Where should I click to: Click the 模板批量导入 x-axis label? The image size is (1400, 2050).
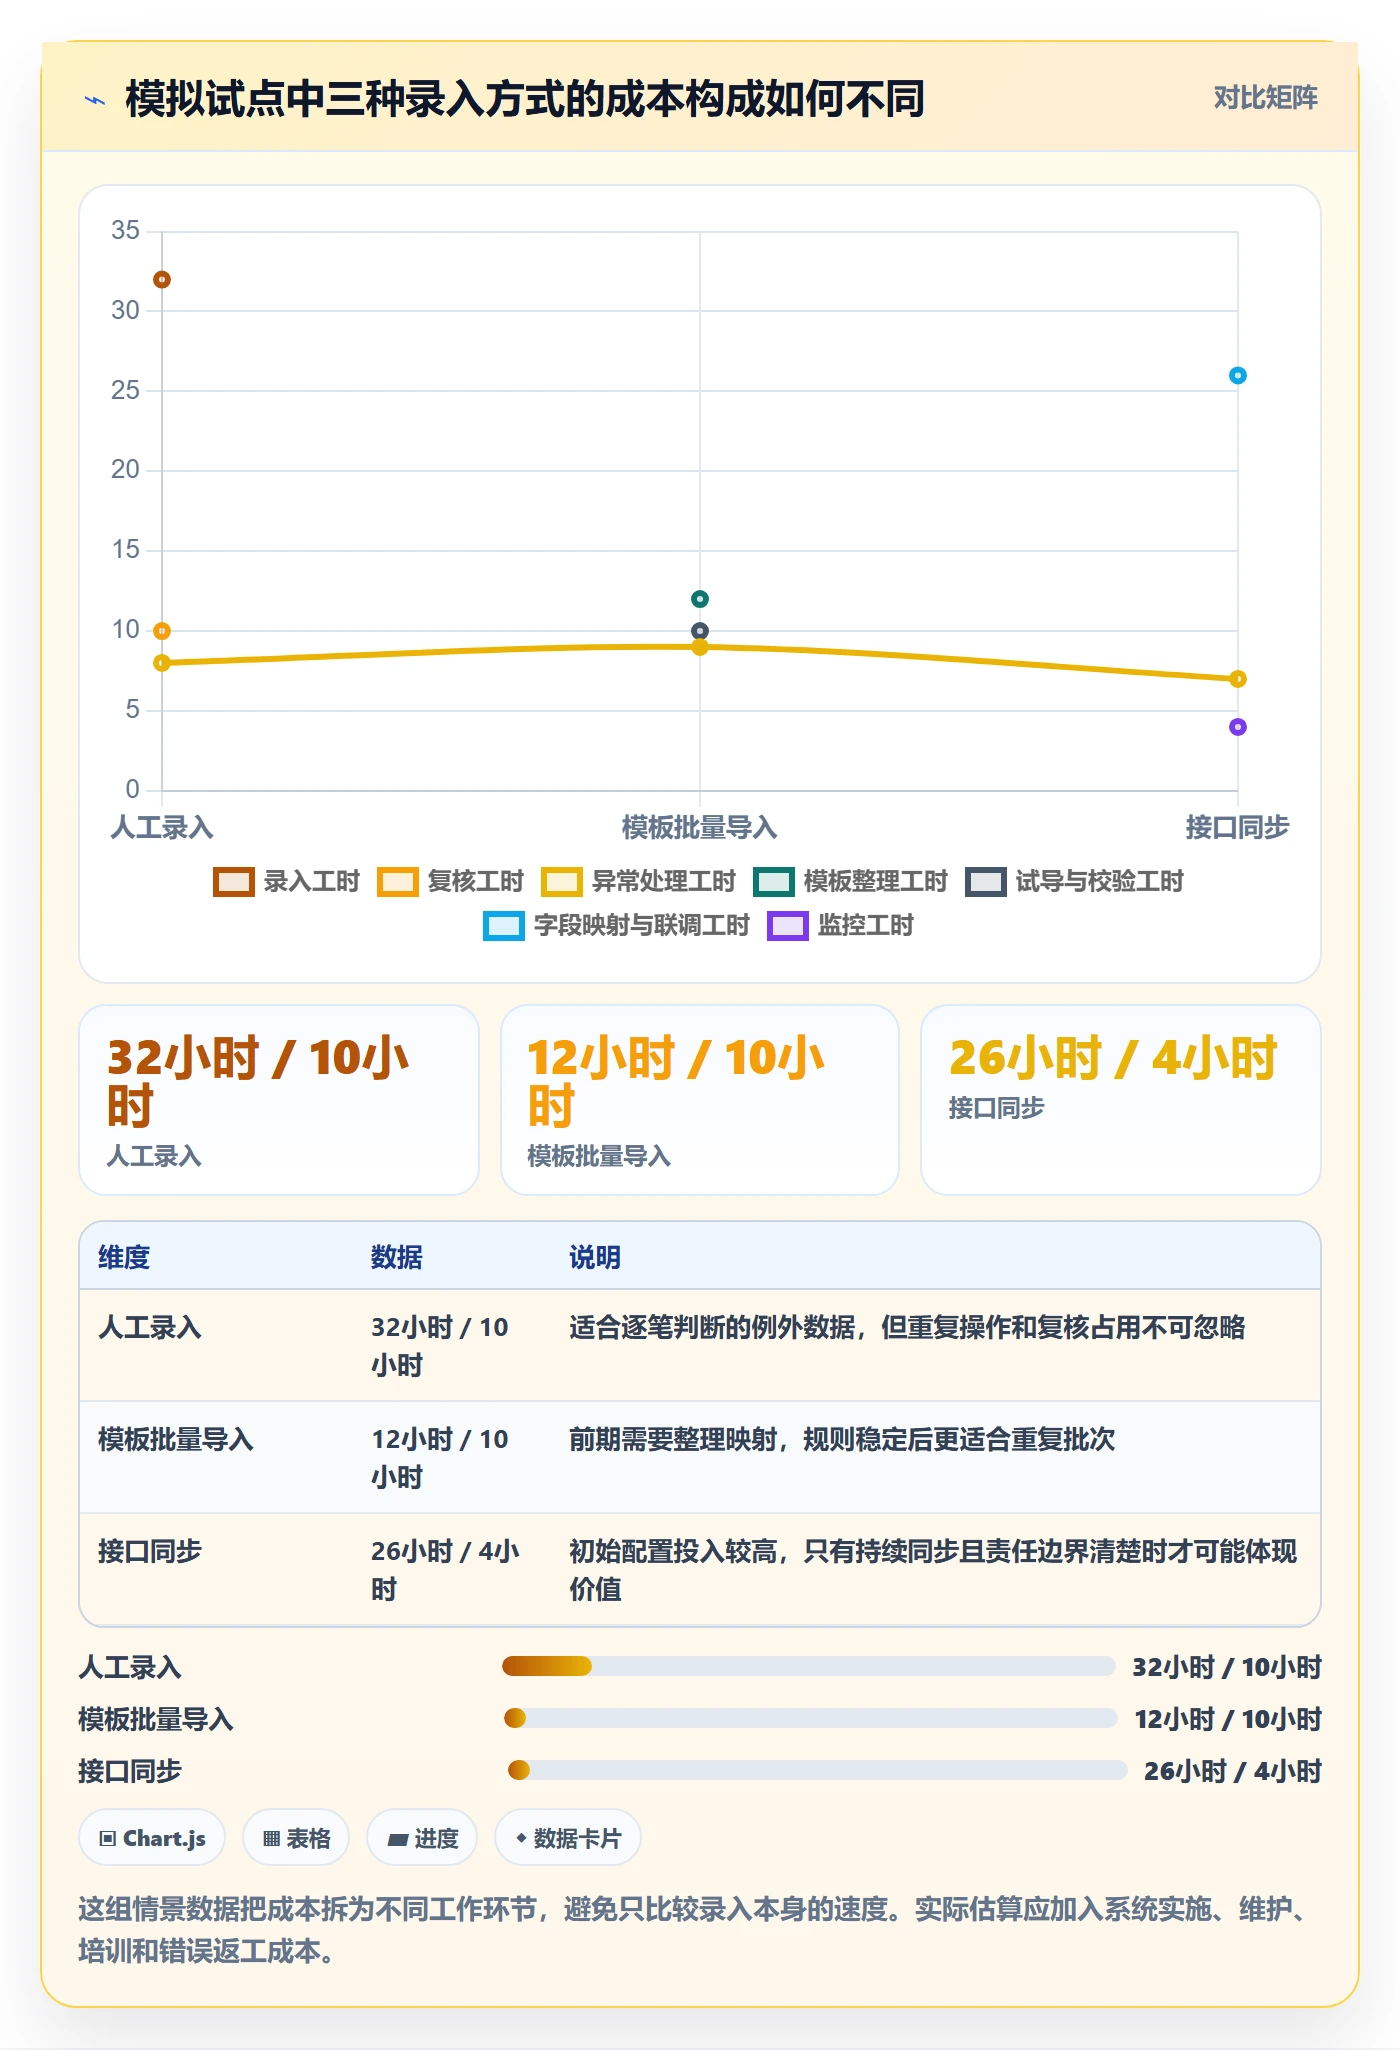(700, 828)
